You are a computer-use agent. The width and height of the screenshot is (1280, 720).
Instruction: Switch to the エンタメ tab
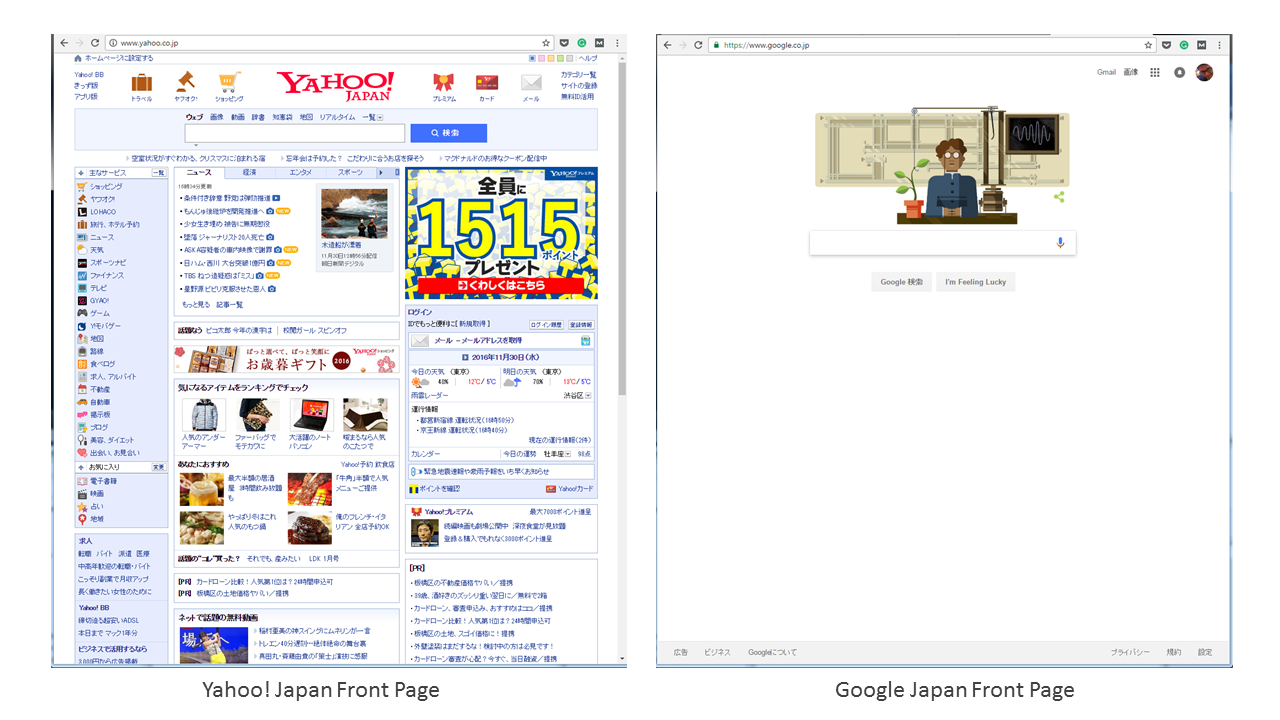(300, 173)
